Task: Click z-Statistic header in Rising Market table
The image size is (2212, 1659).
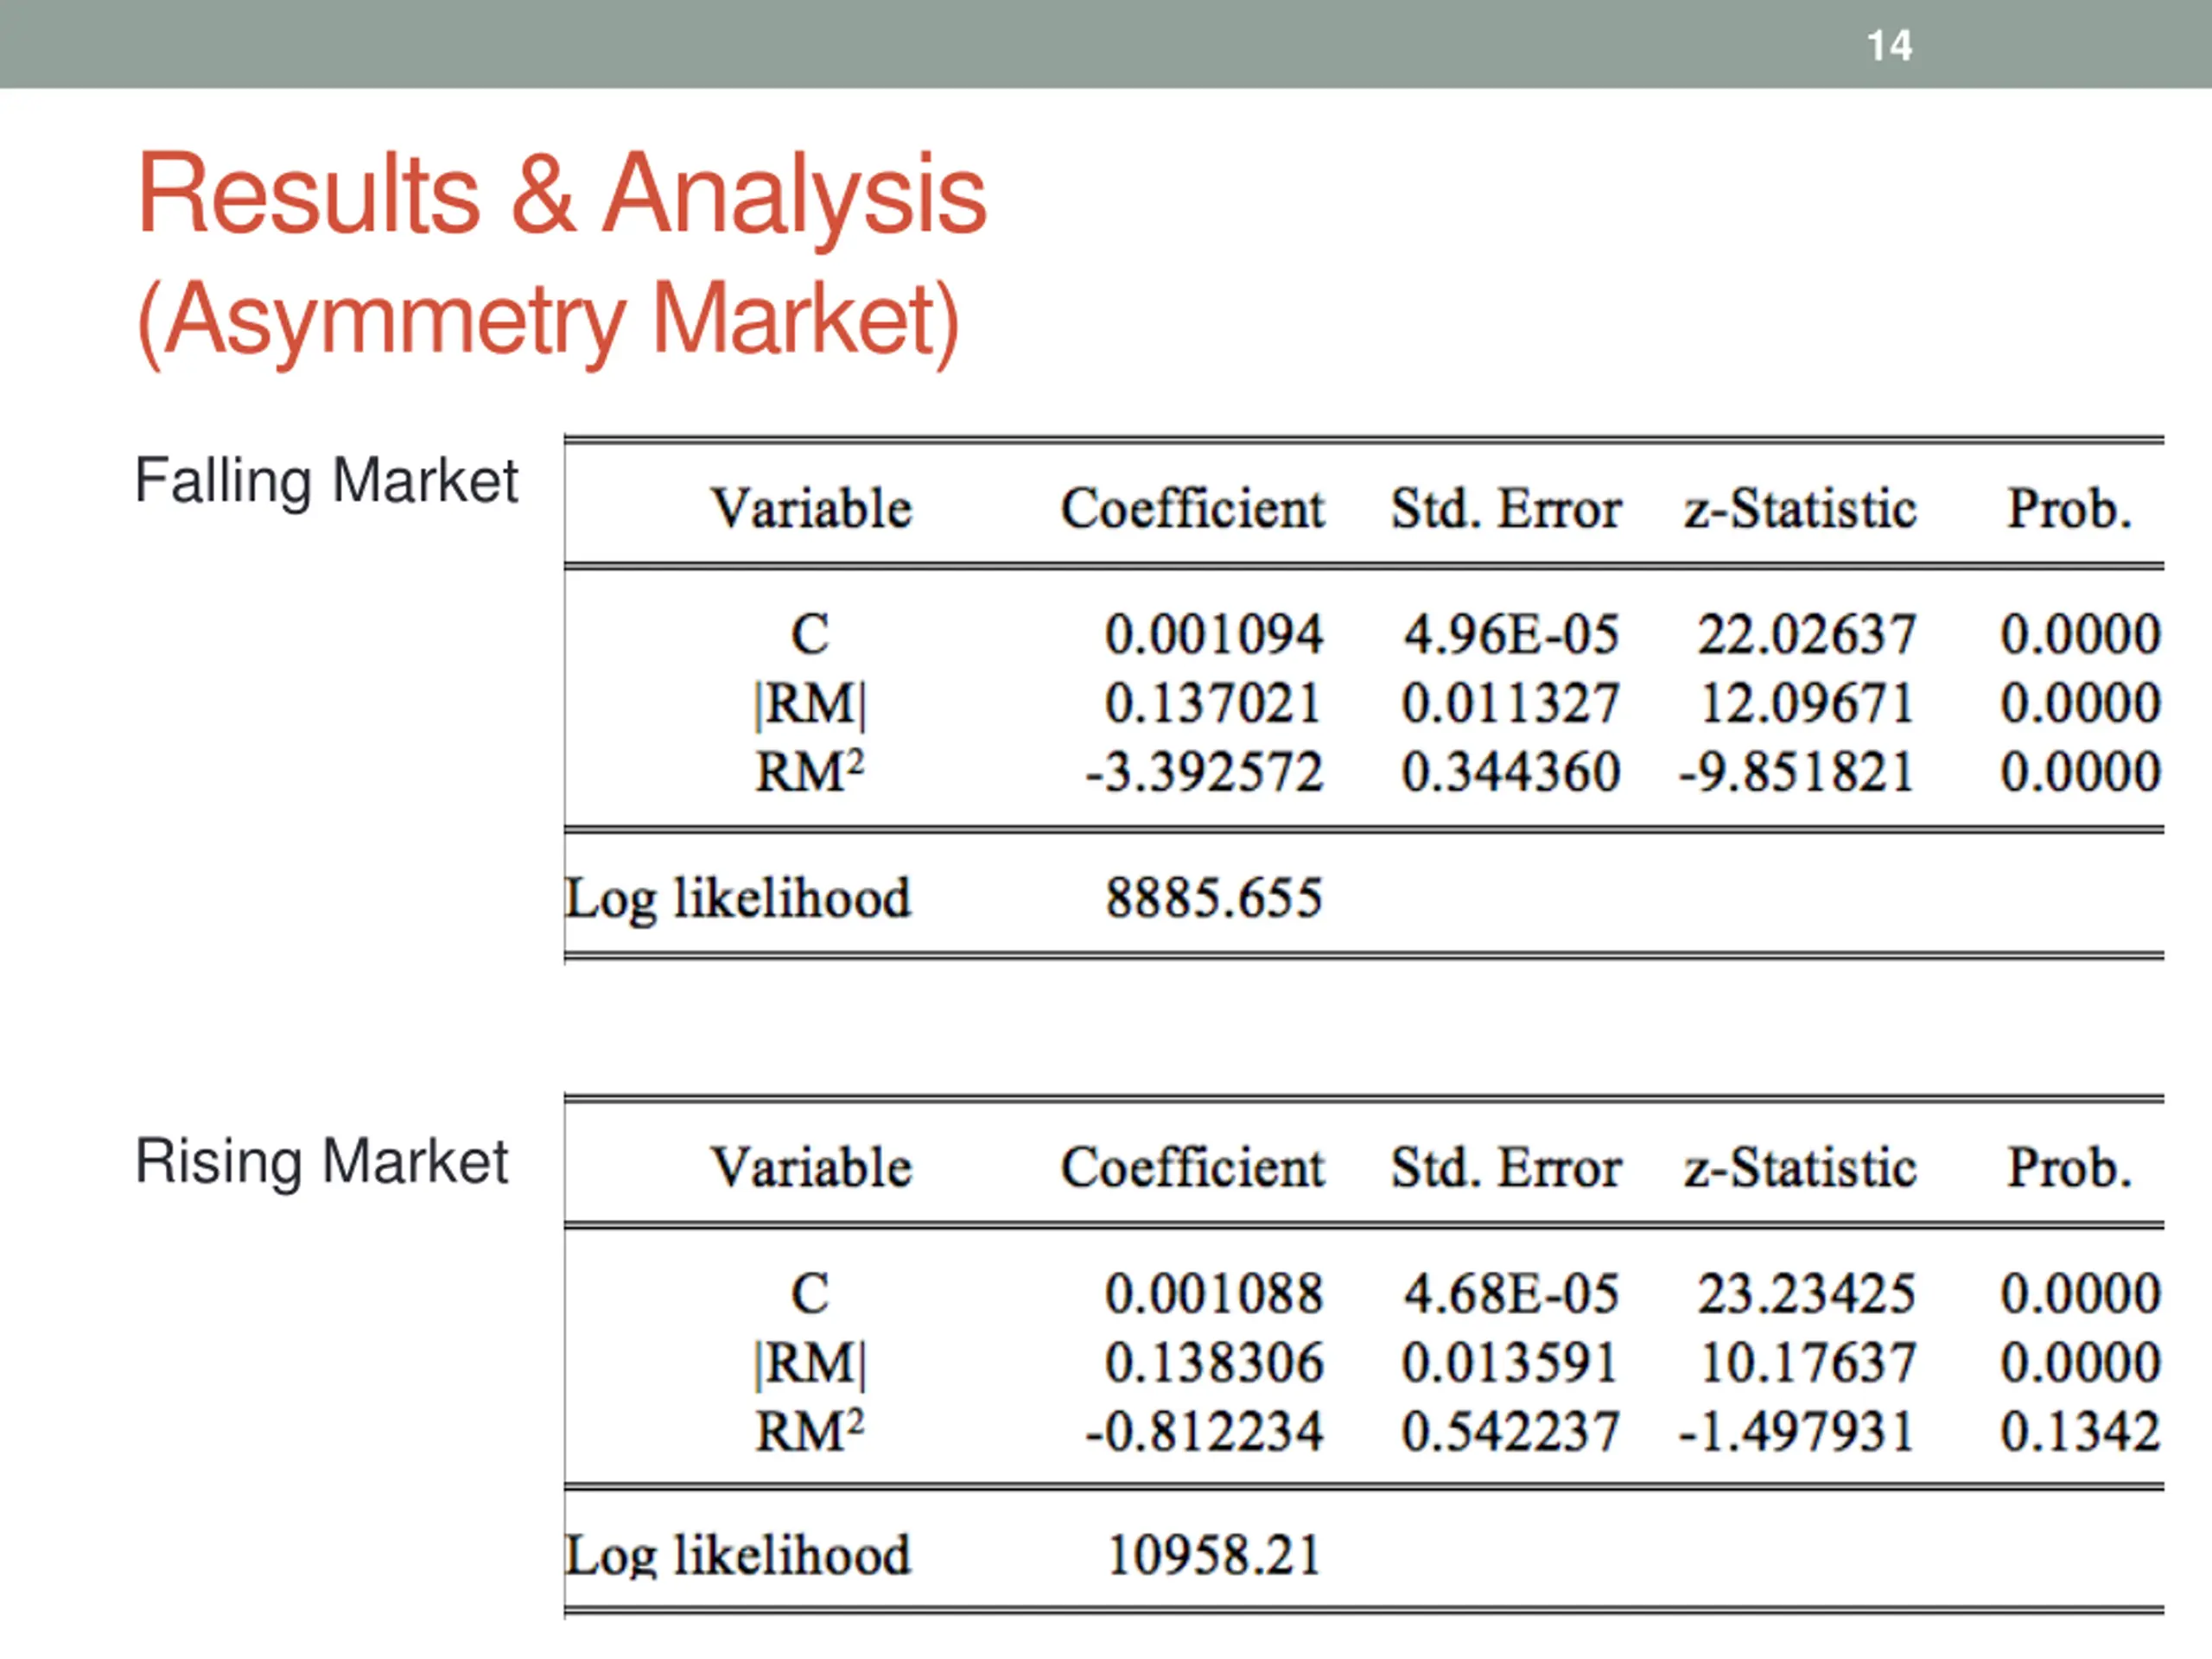Action: click(1800, 1168)
